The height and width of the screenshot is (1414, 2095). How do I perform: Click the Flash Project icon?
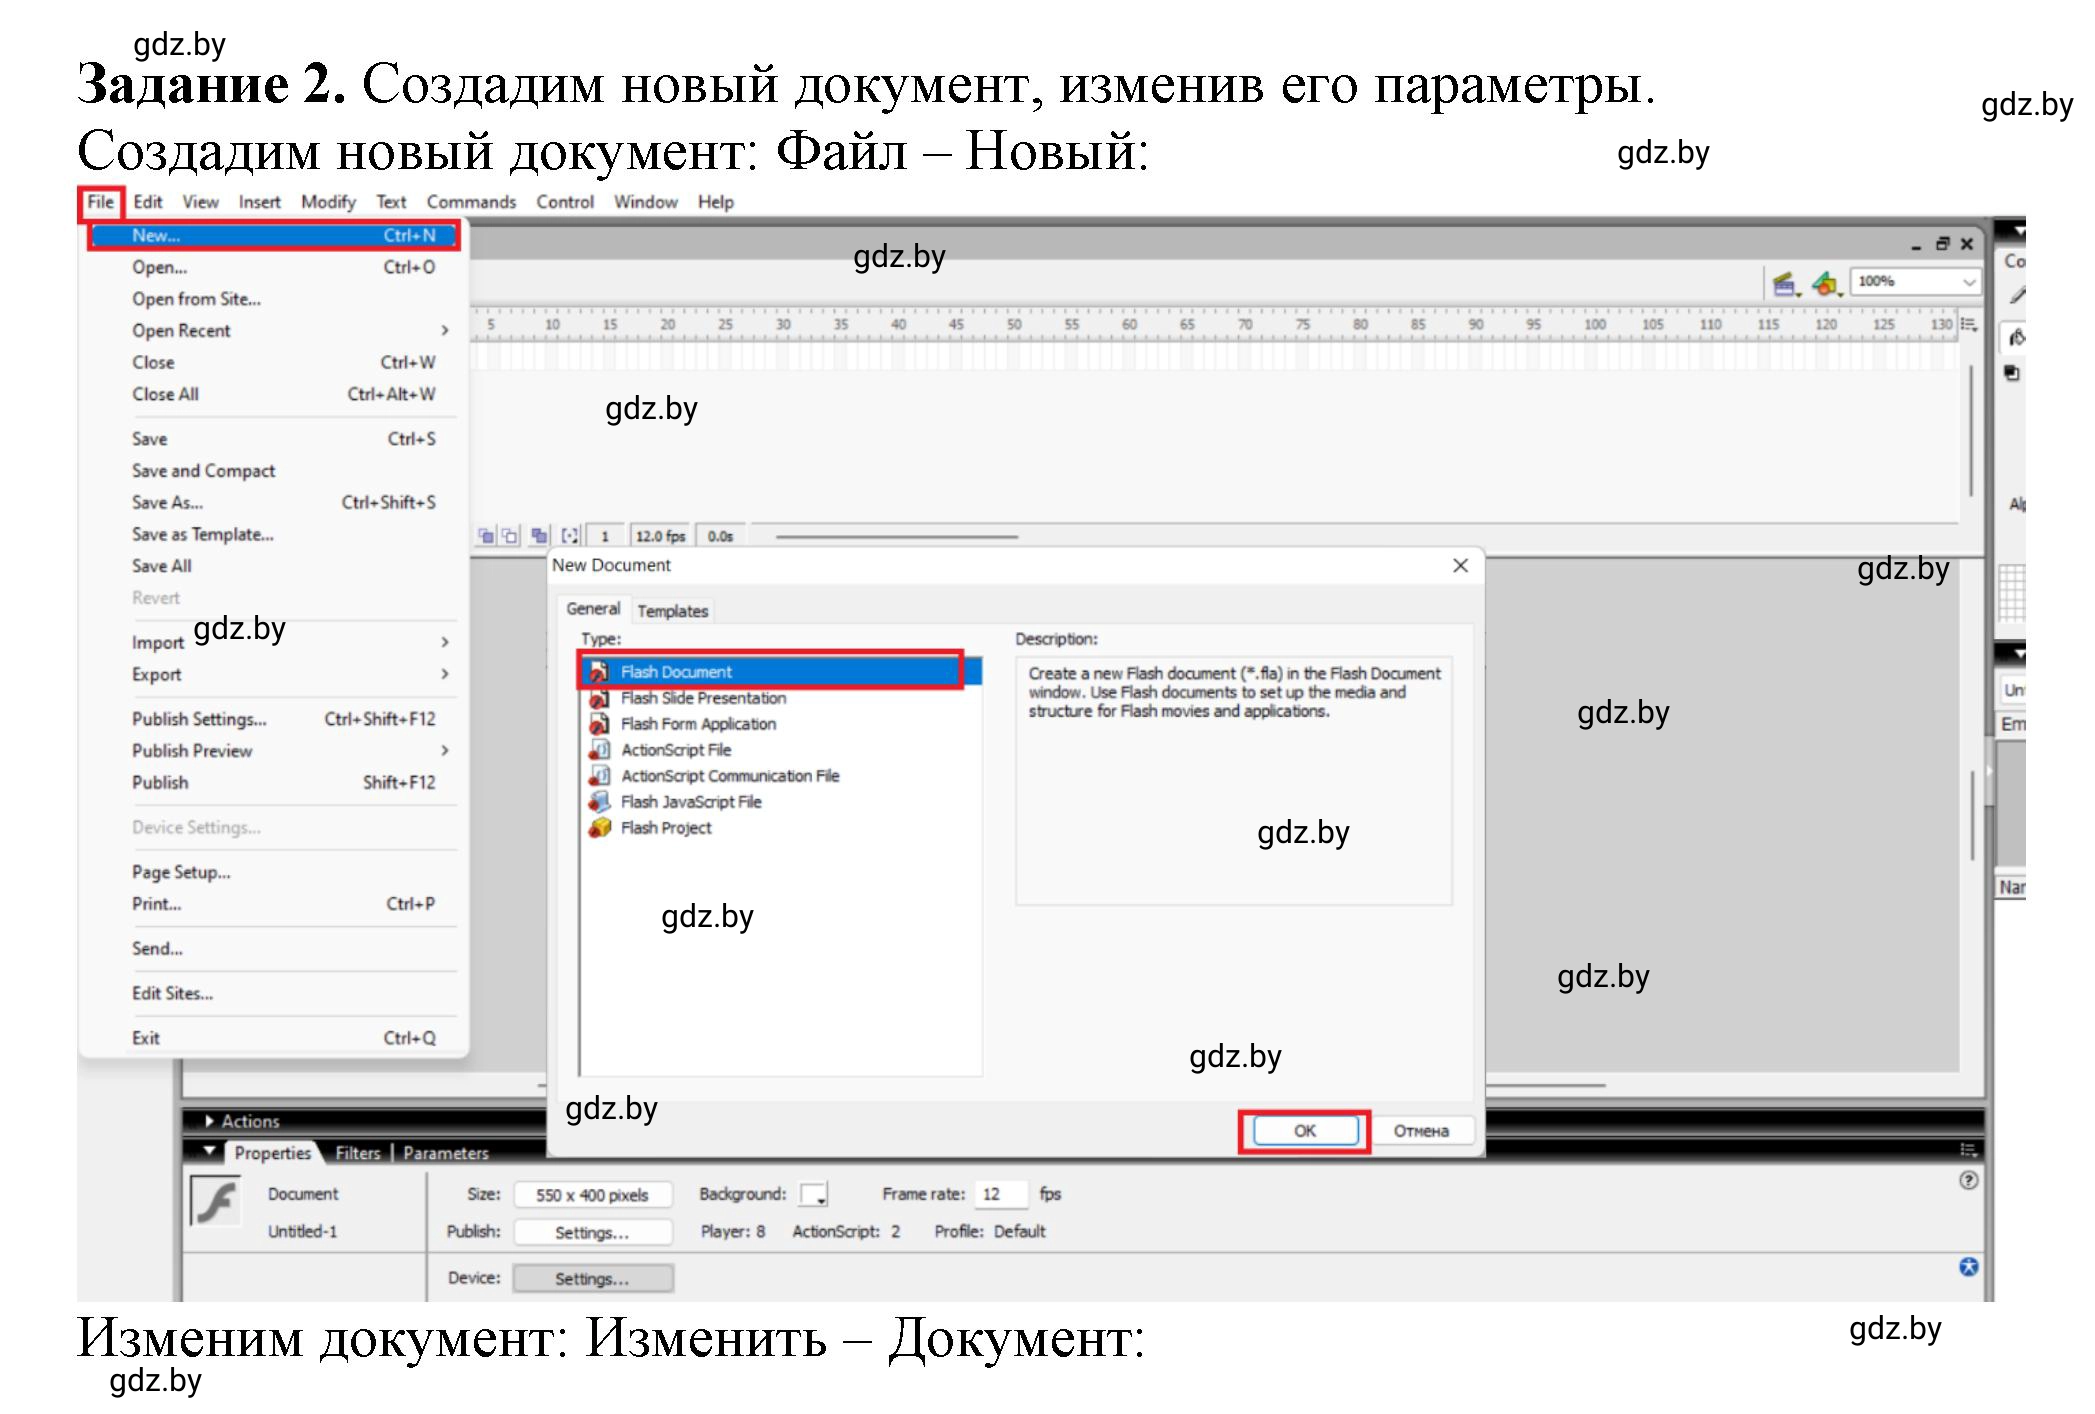pyautogui.click(x=599, y=828)
